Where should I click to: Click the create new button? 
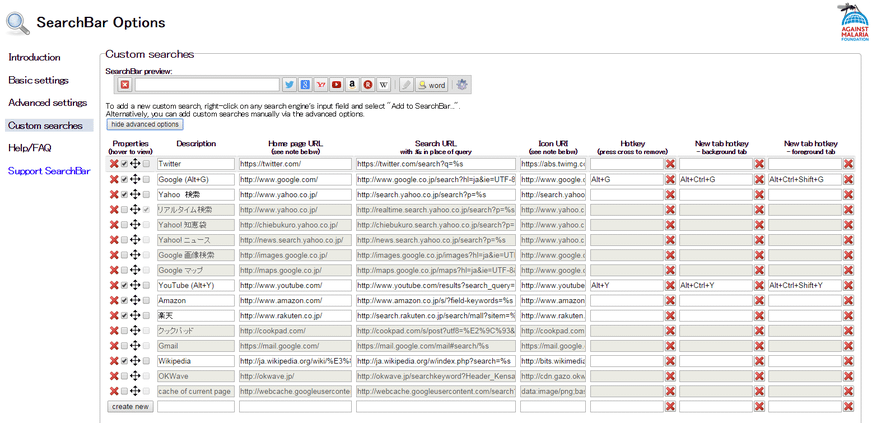[x=130, y=406]
